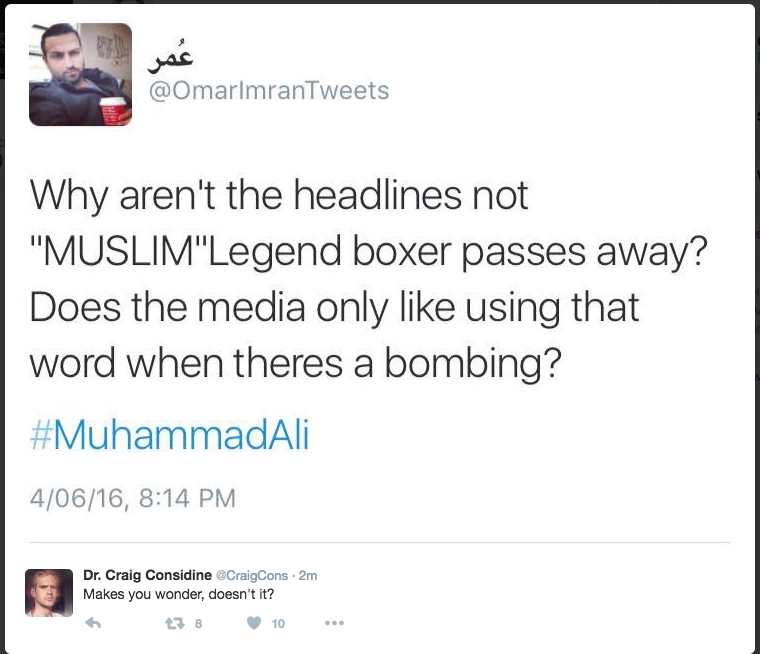760x654 pixels.
Task: Open the Dr. Craig Considine name link
Action: (x=147, y=575)
